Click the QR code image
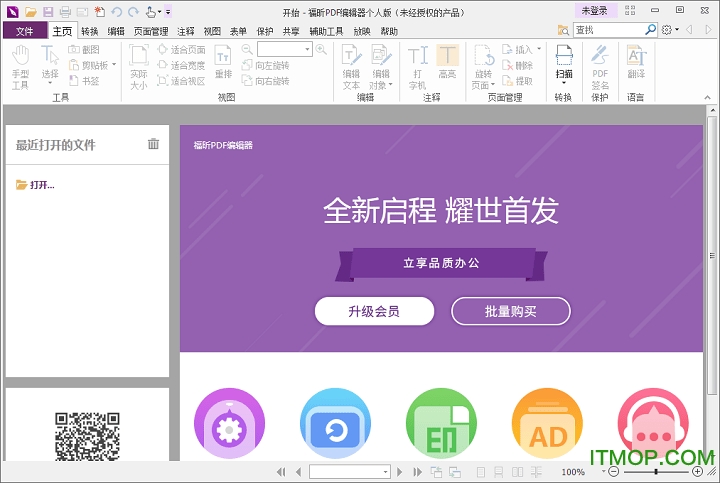 point(87,436)
